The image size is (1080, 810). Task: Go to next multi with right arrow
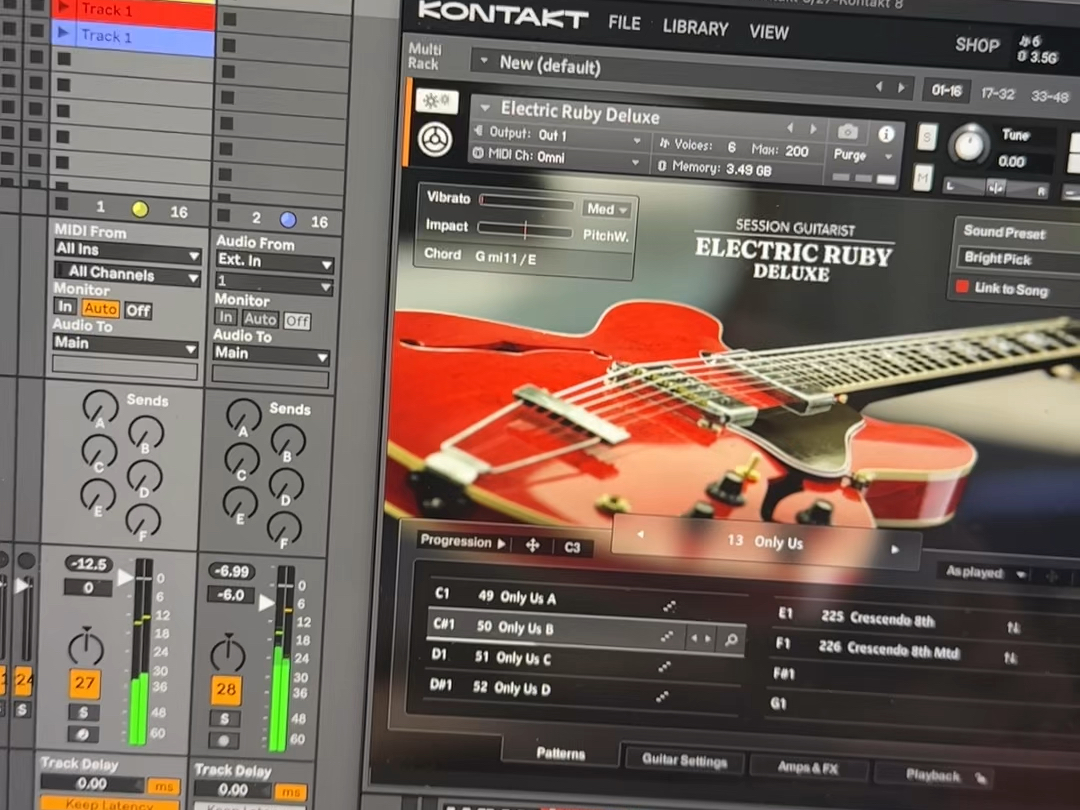tap(901, 88)
